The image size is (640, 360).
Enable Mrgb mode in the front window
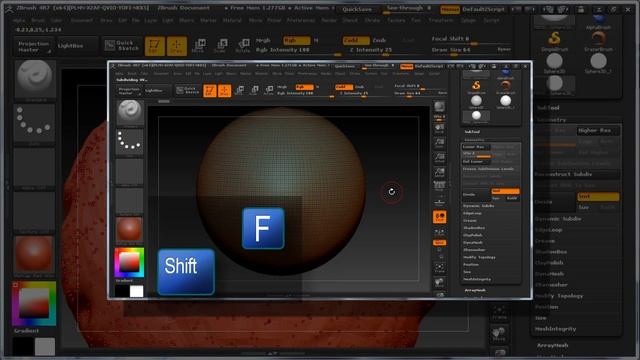point(282,87)
